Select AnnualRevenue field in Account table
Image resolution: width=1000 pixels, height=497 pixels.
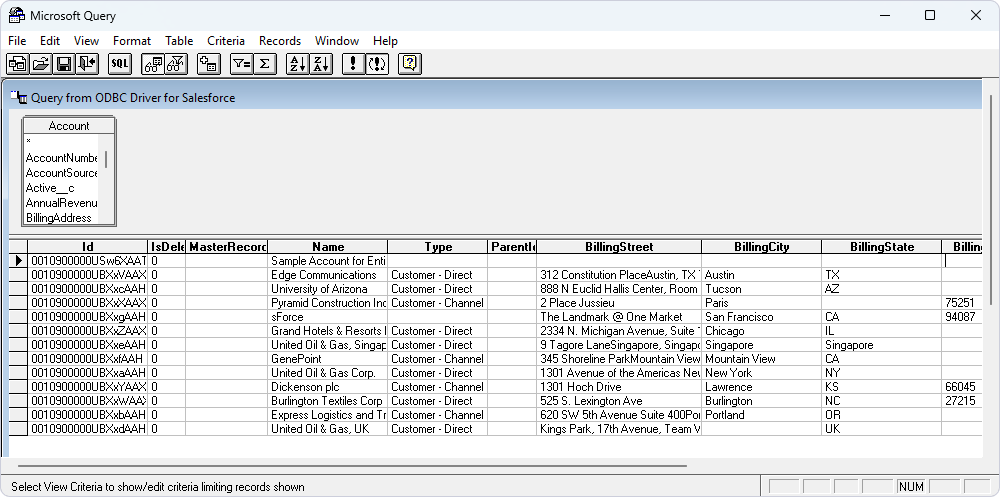coord(62,203)
